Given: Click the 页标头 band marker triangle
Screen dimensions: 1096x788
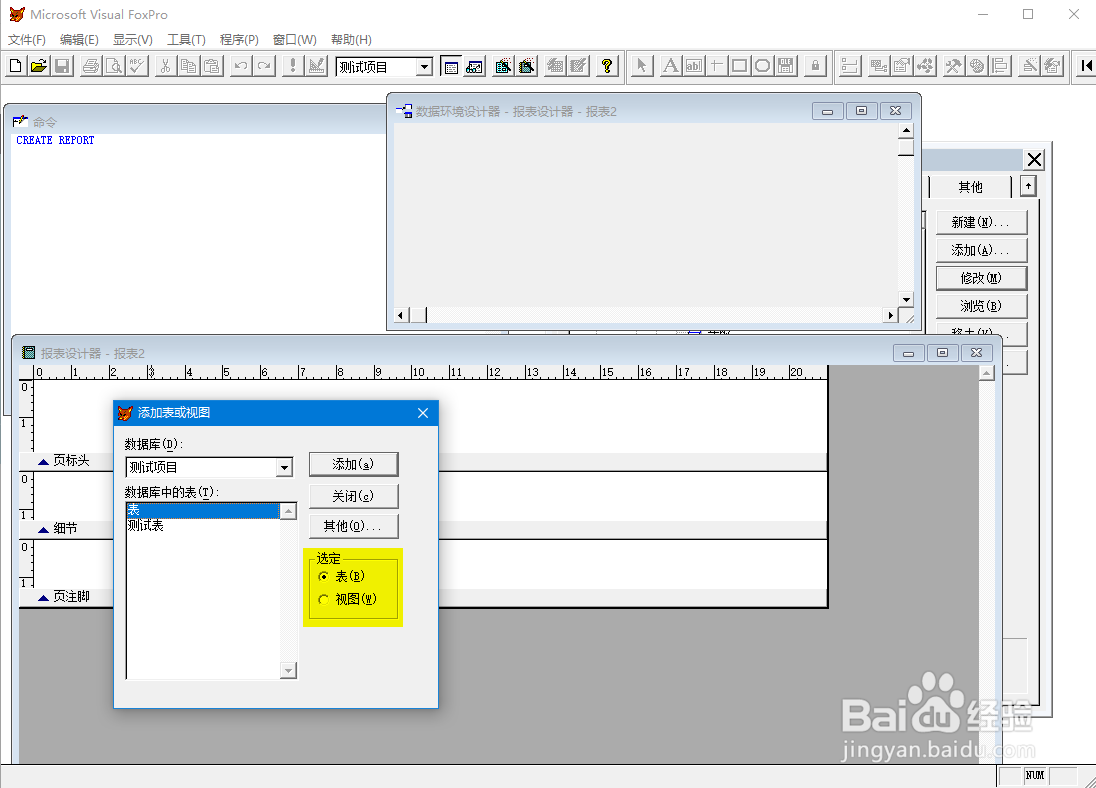Looking at the screenshot, I should (x=43, y=461).
